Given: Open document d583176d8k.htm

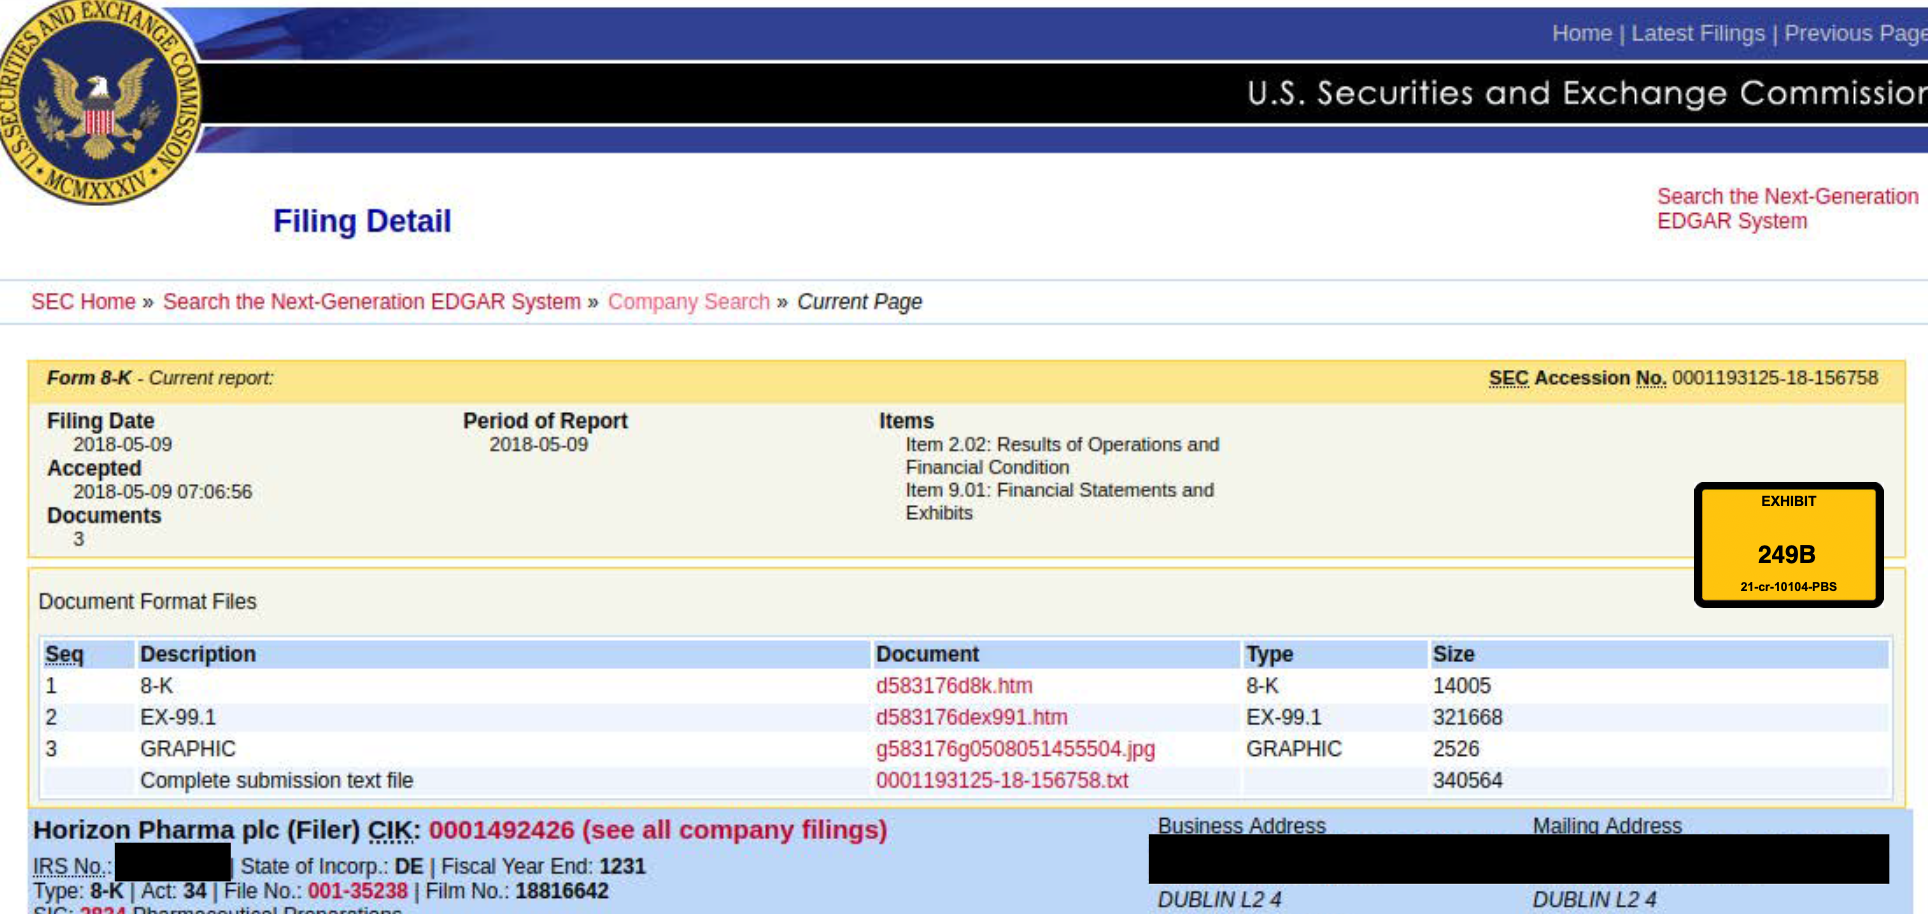Looking at the screenshot, I should 954,686.
